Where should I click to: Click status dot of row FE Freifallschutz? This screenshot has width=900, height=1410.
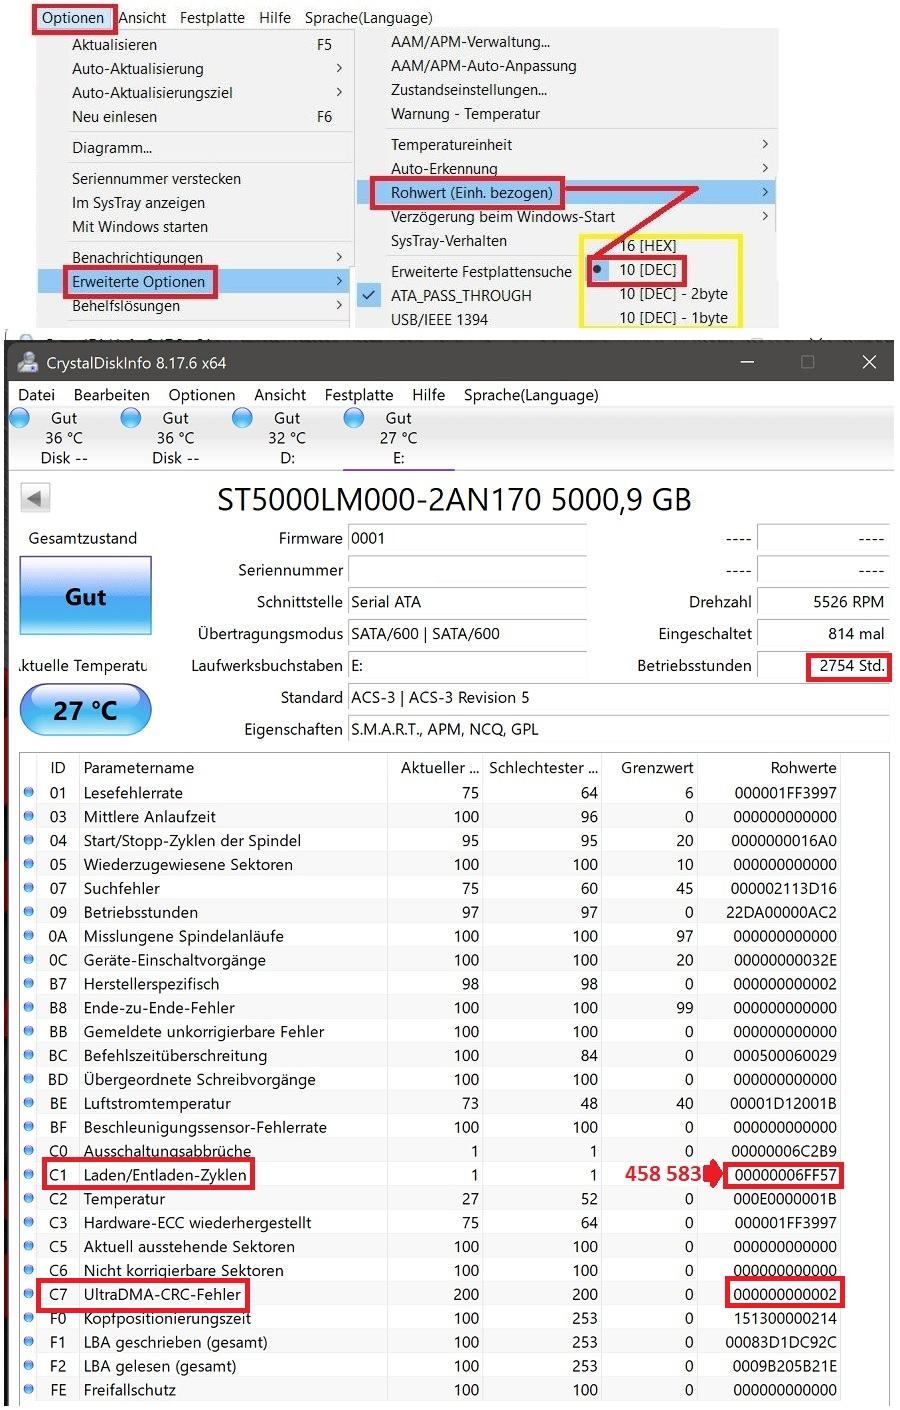tap(29, 1390)
